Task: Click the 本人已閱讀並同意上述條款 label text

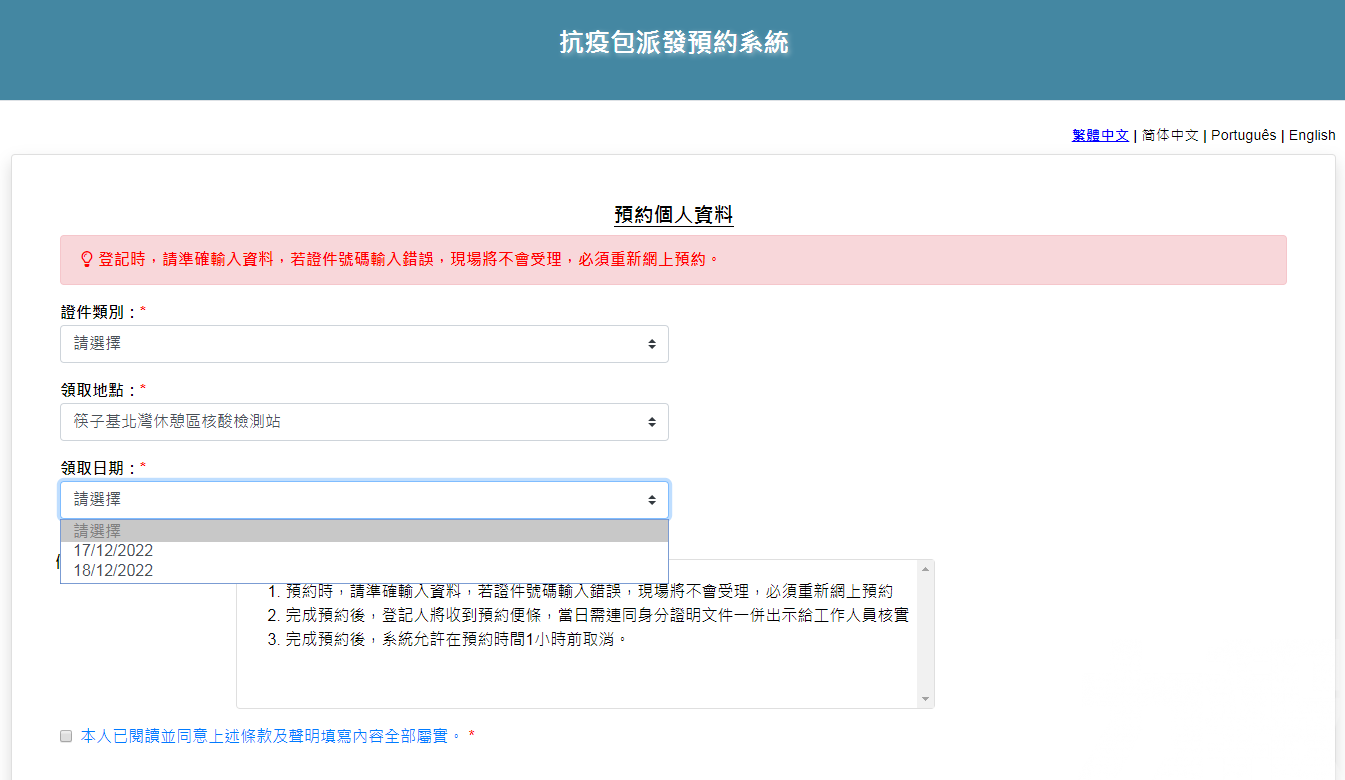Action: tap(271, 736)
